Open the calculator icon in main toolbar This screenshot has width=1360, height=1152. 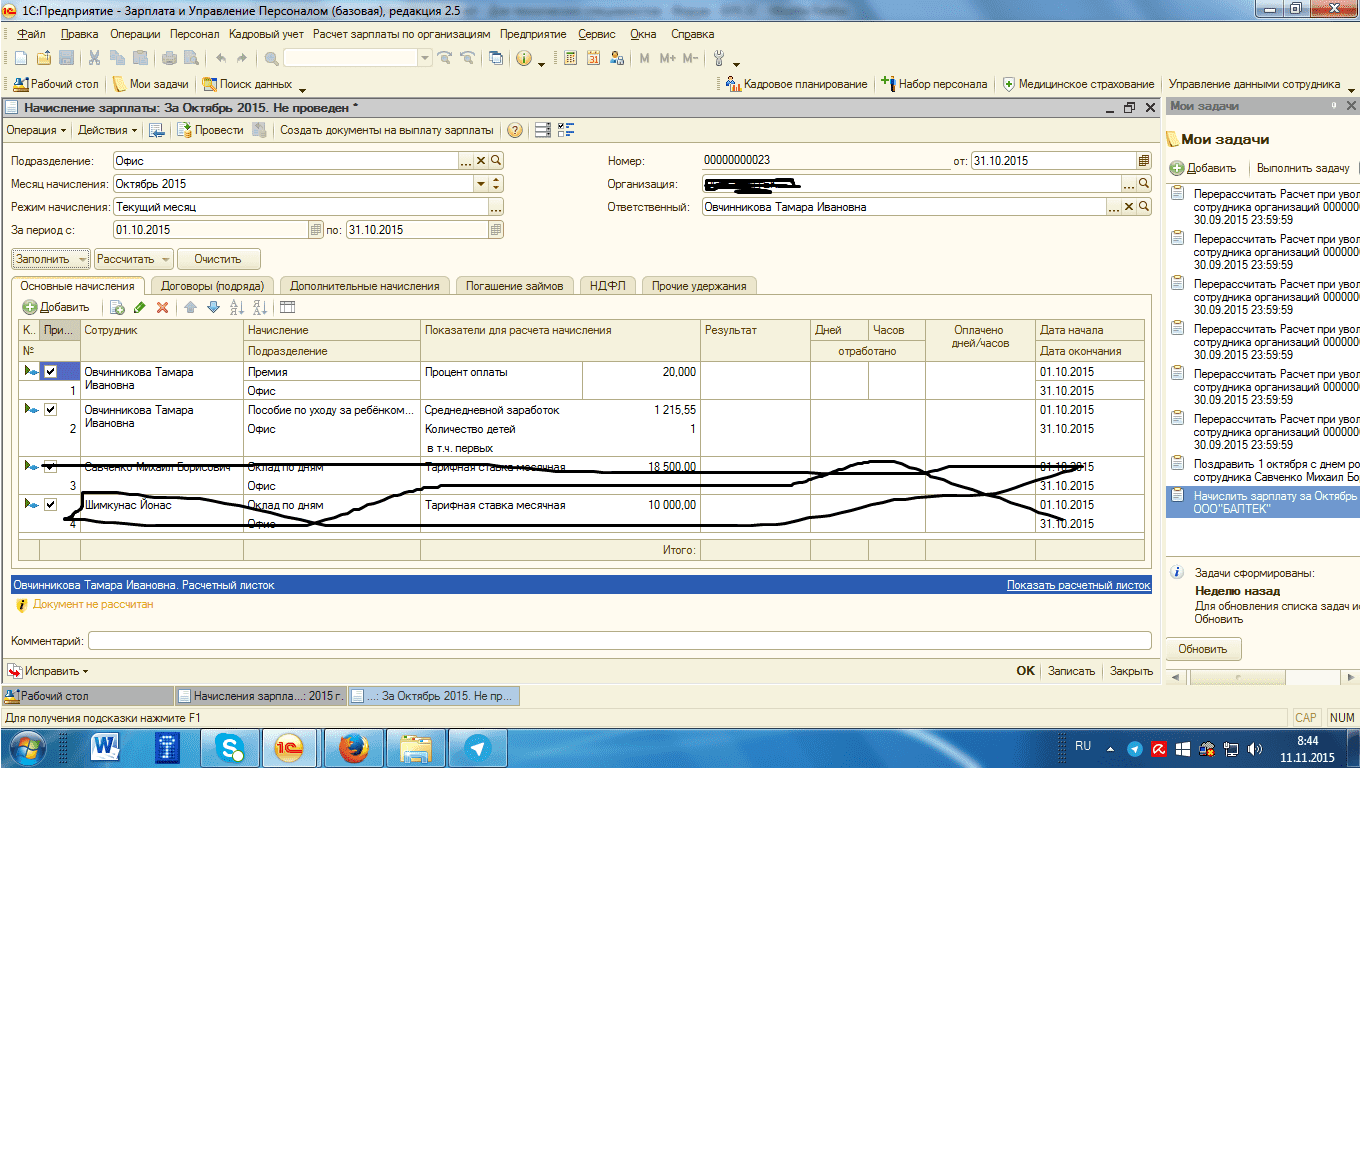[570, 59]
